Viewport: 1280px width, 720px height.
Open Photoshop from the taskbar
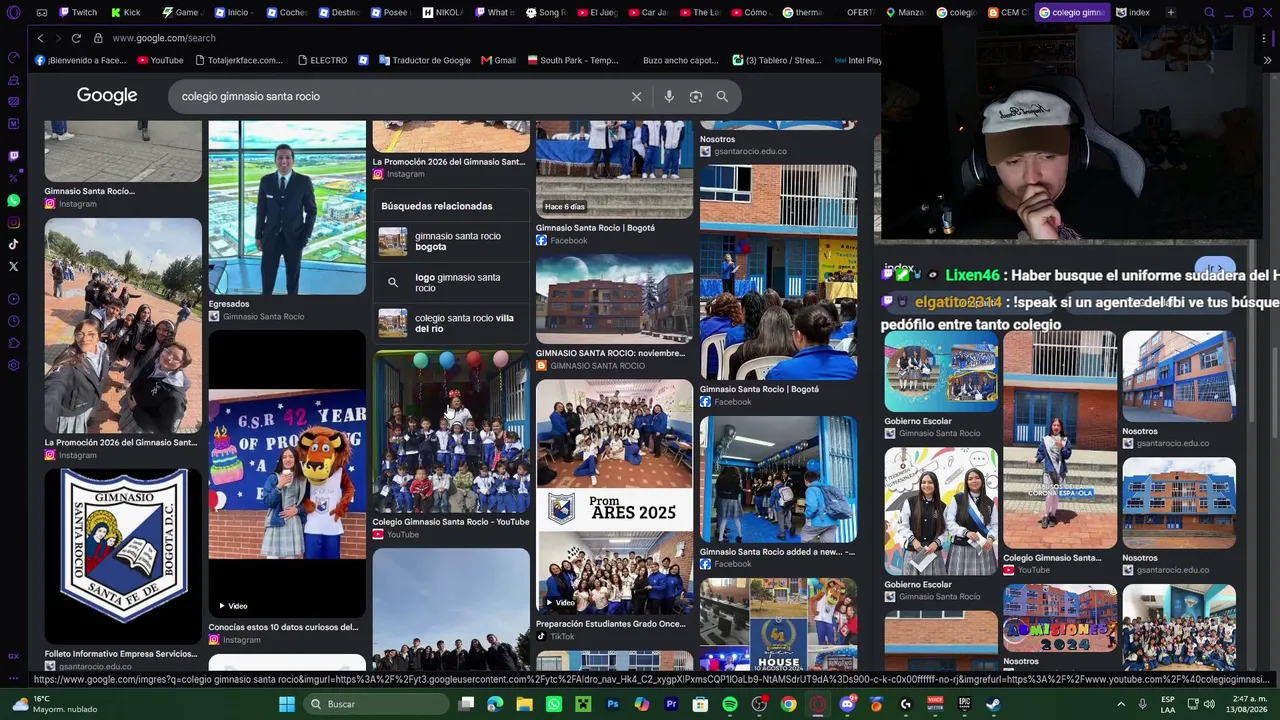coord(613,704)
